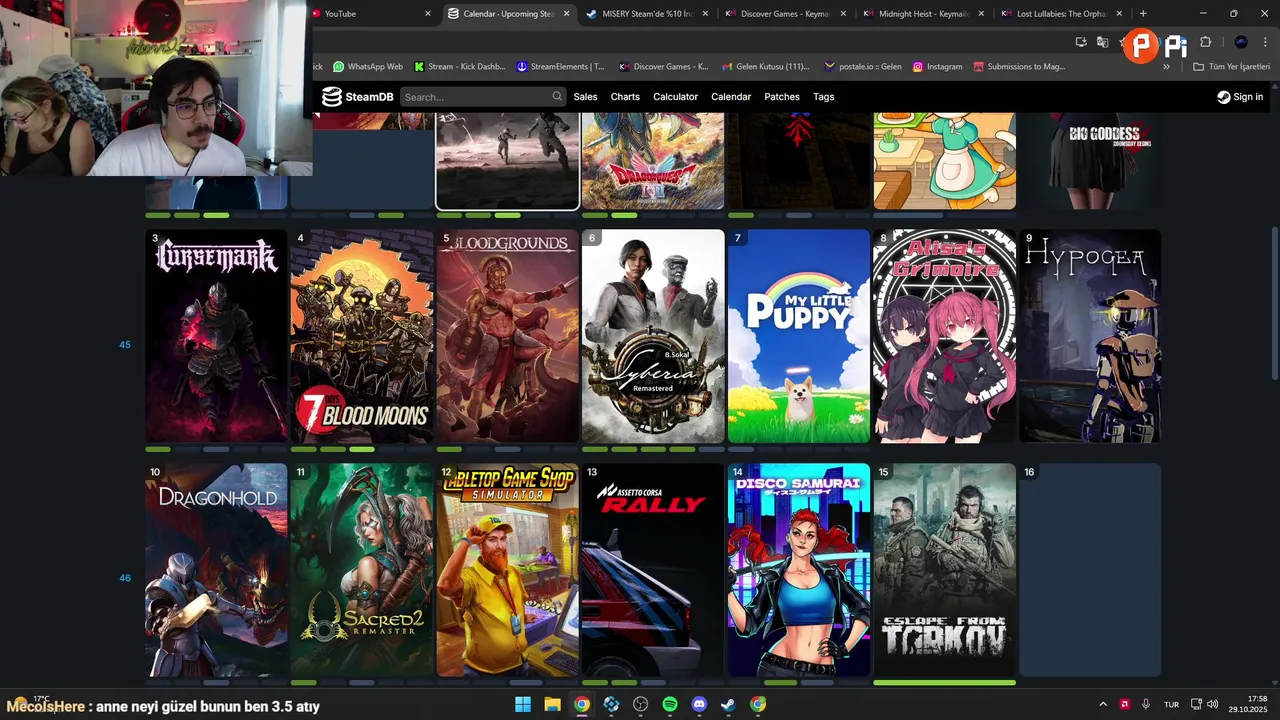Screen dimensions: 1280x720
Task: Open the Alisa's Grimoire game card
Action: (945, 336)
